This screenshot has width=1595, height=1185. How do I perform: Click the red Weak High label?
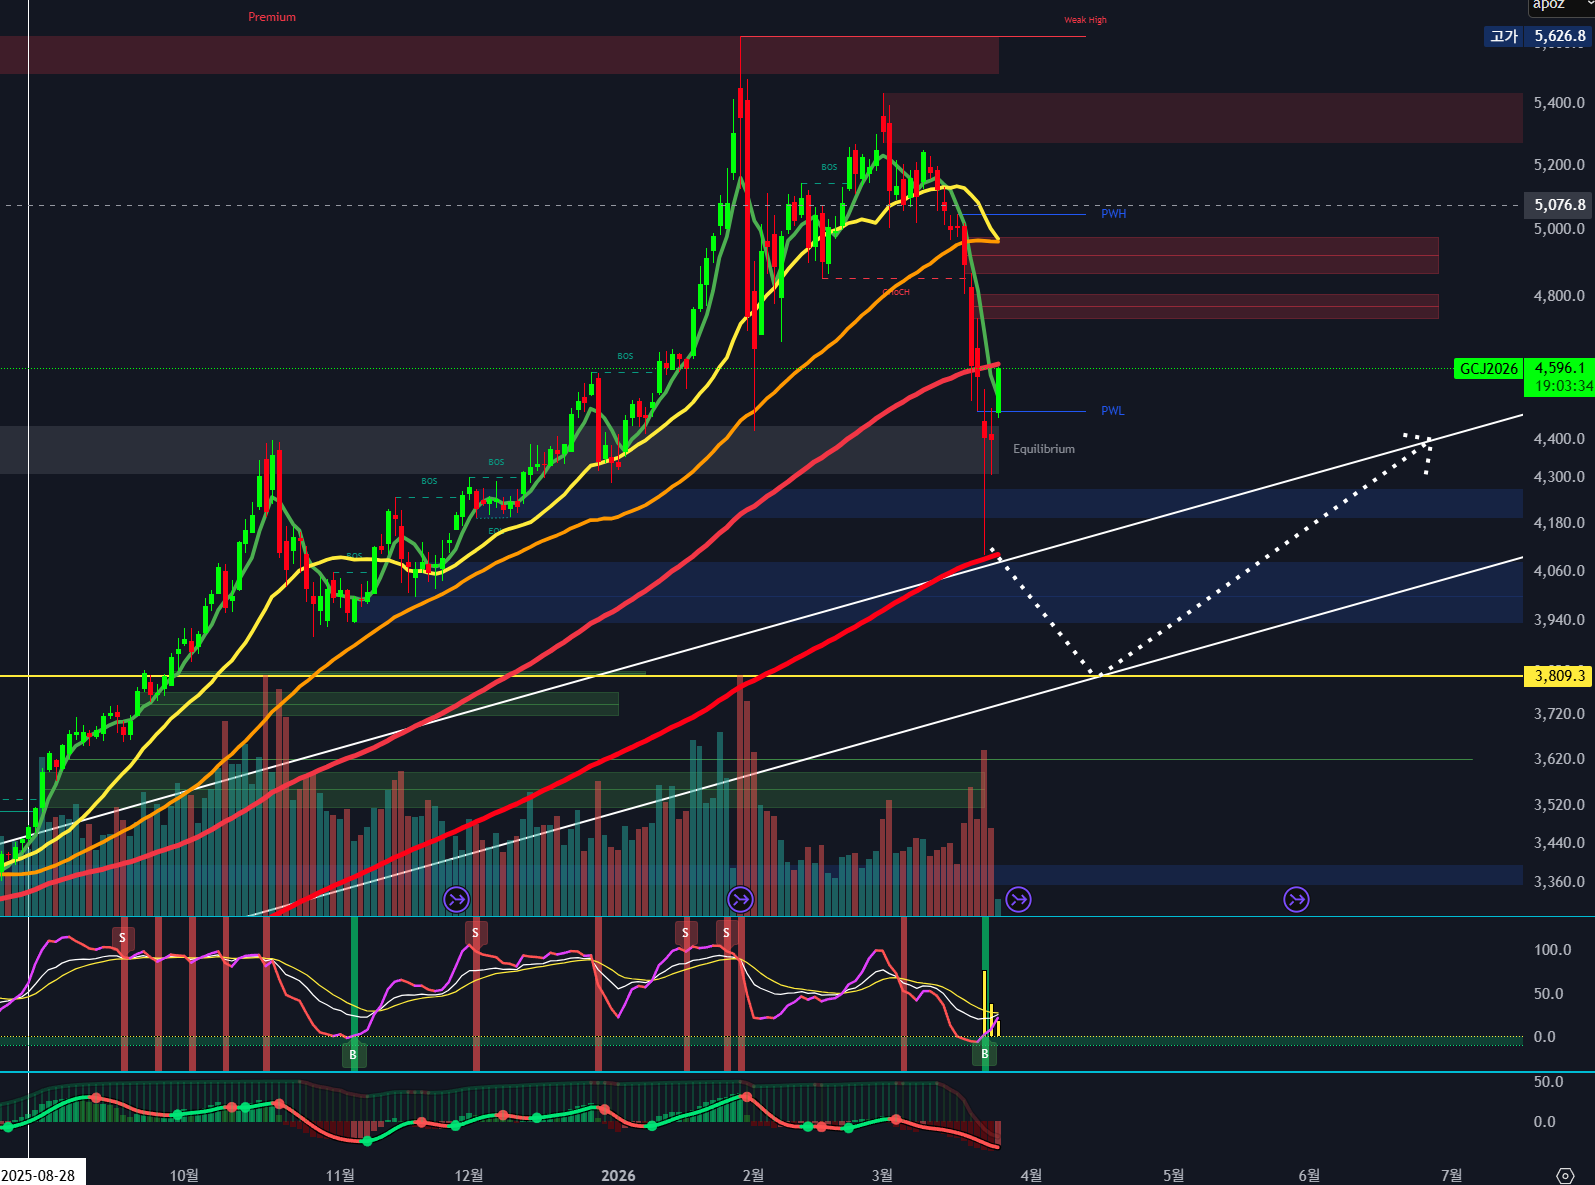1085,20
